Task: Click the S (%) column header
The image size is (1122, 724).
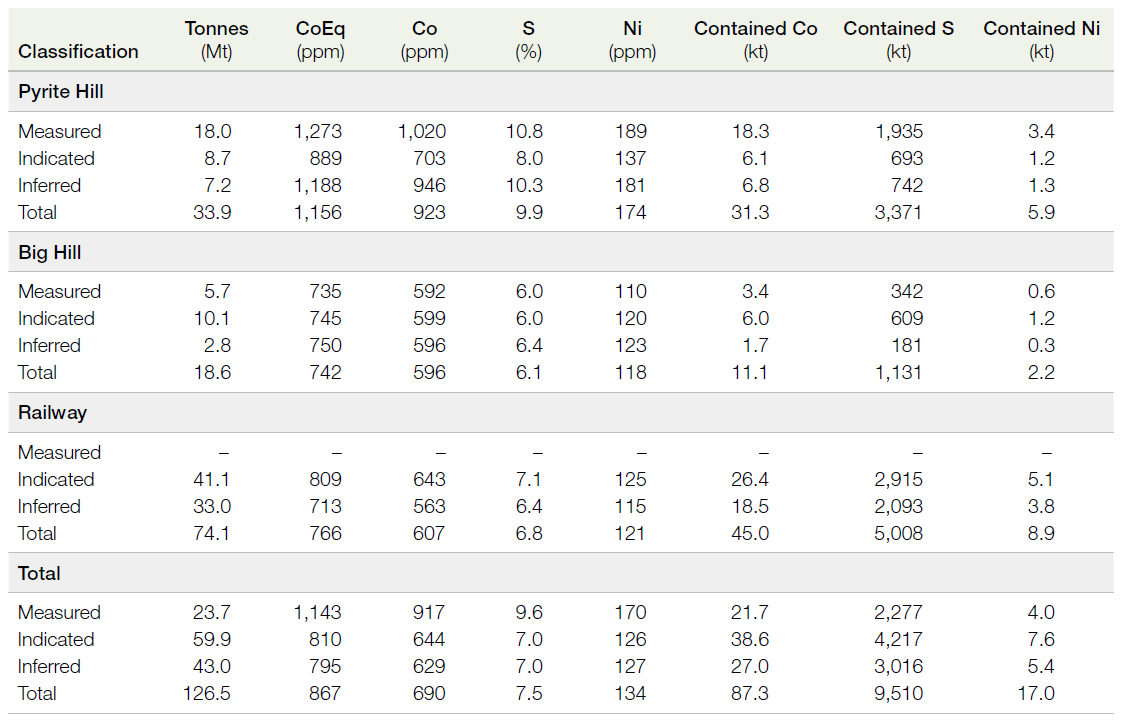Action: click(x=528, y=40)
